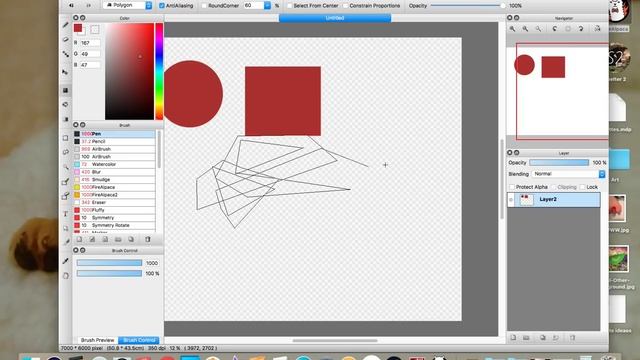Enable Constrain Proportions checkbox
This screenshot has height=360, width=640.
tap(345, 6)
